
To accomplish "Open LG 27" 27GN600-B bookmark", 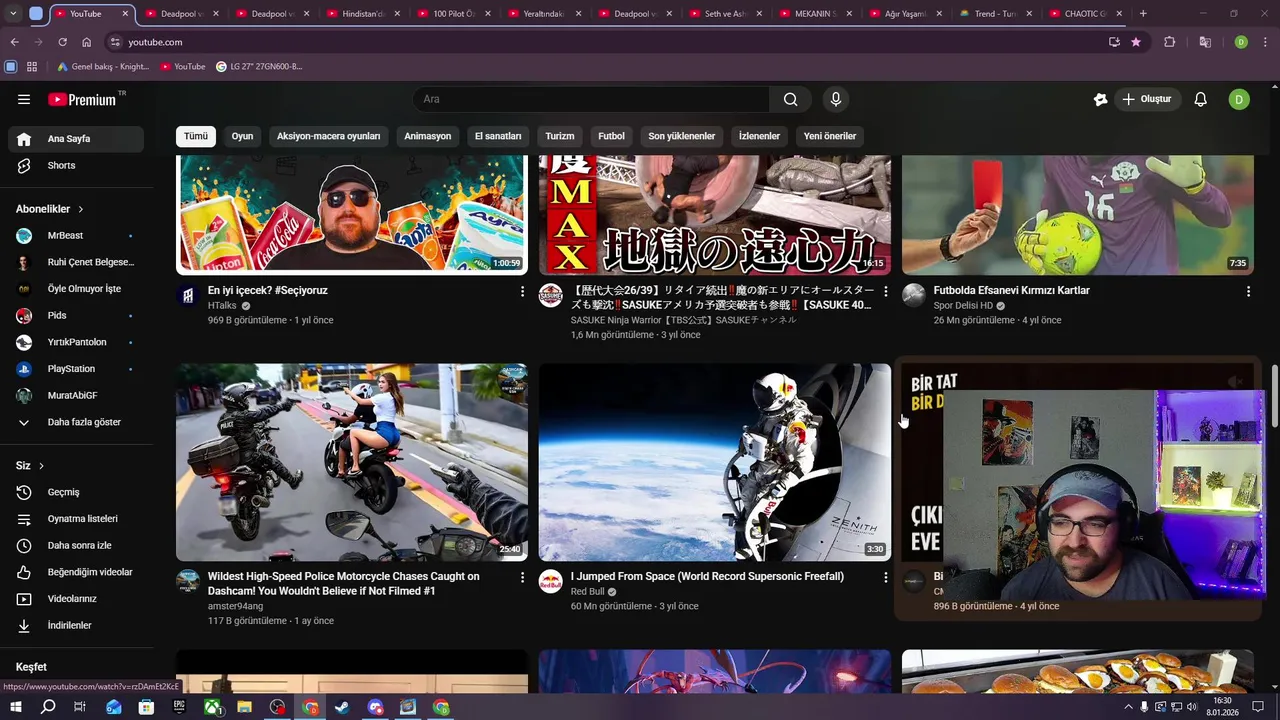I will click(259, 66).
